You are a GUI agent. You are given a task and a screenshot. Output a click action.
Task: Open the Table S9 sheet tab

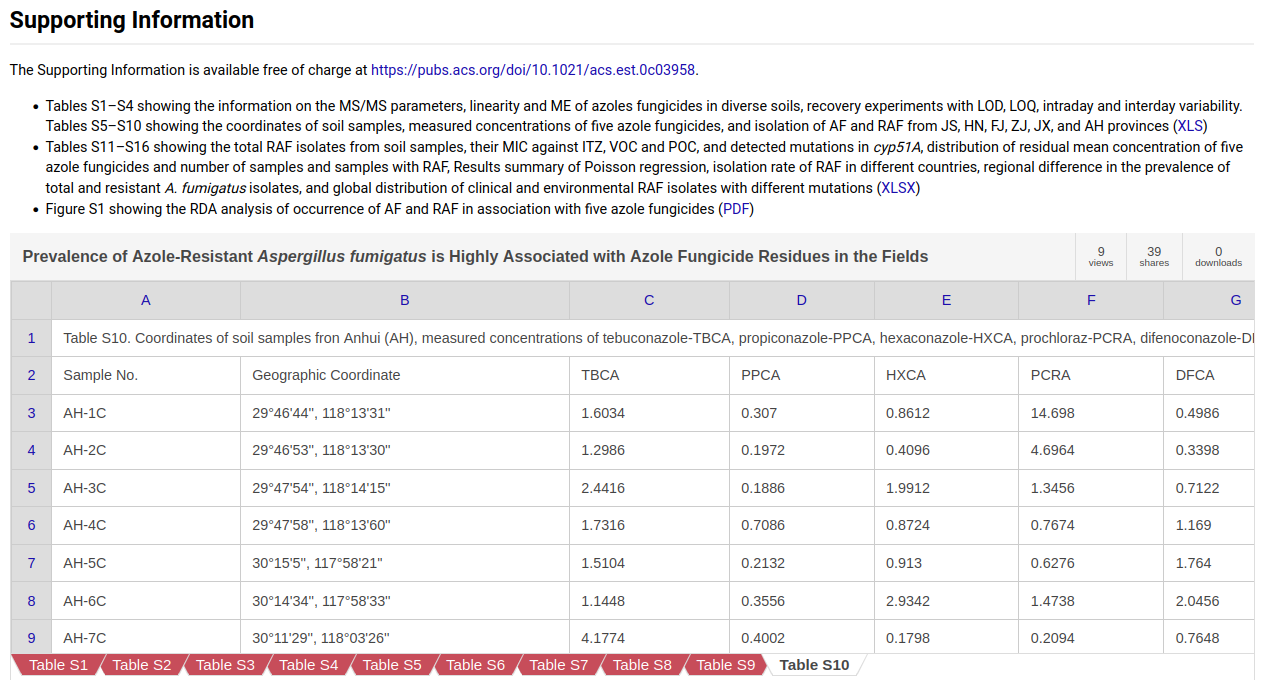click(725, 665)
